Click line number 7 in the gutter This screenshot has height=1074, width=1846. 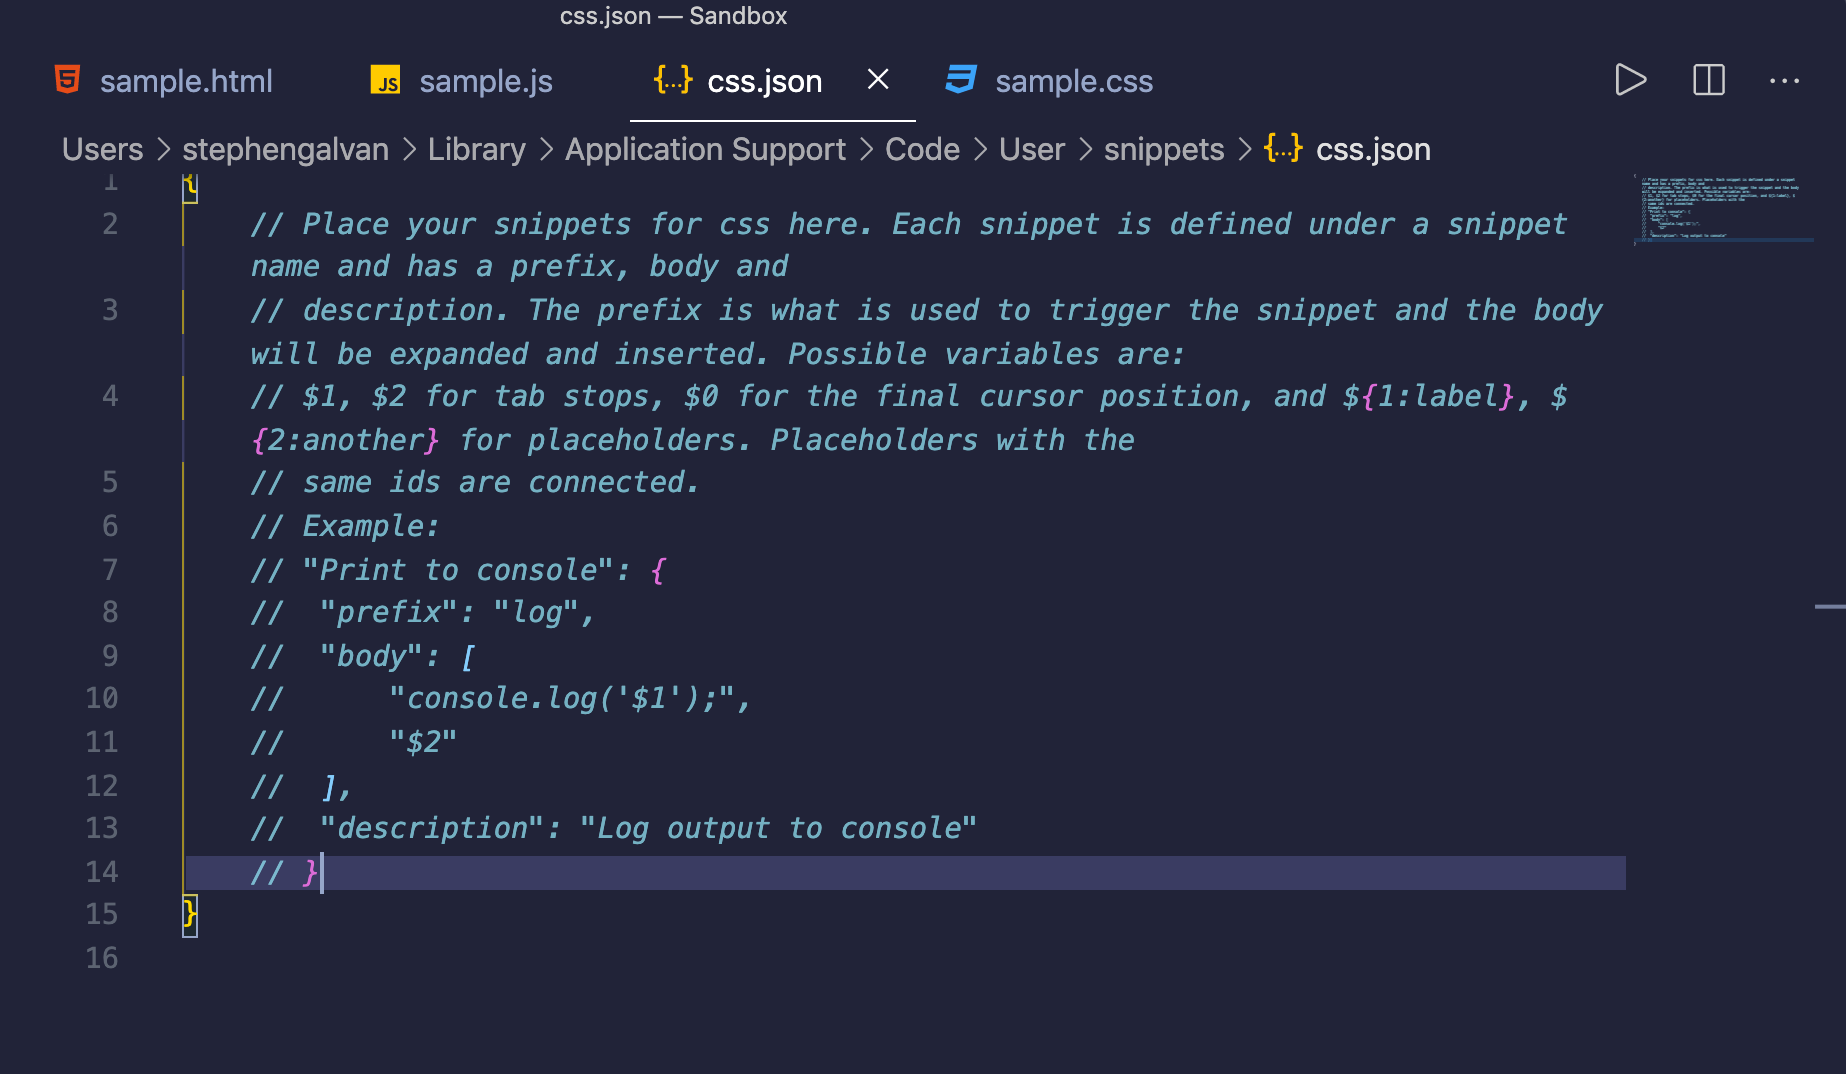click(x=108, y=569)
